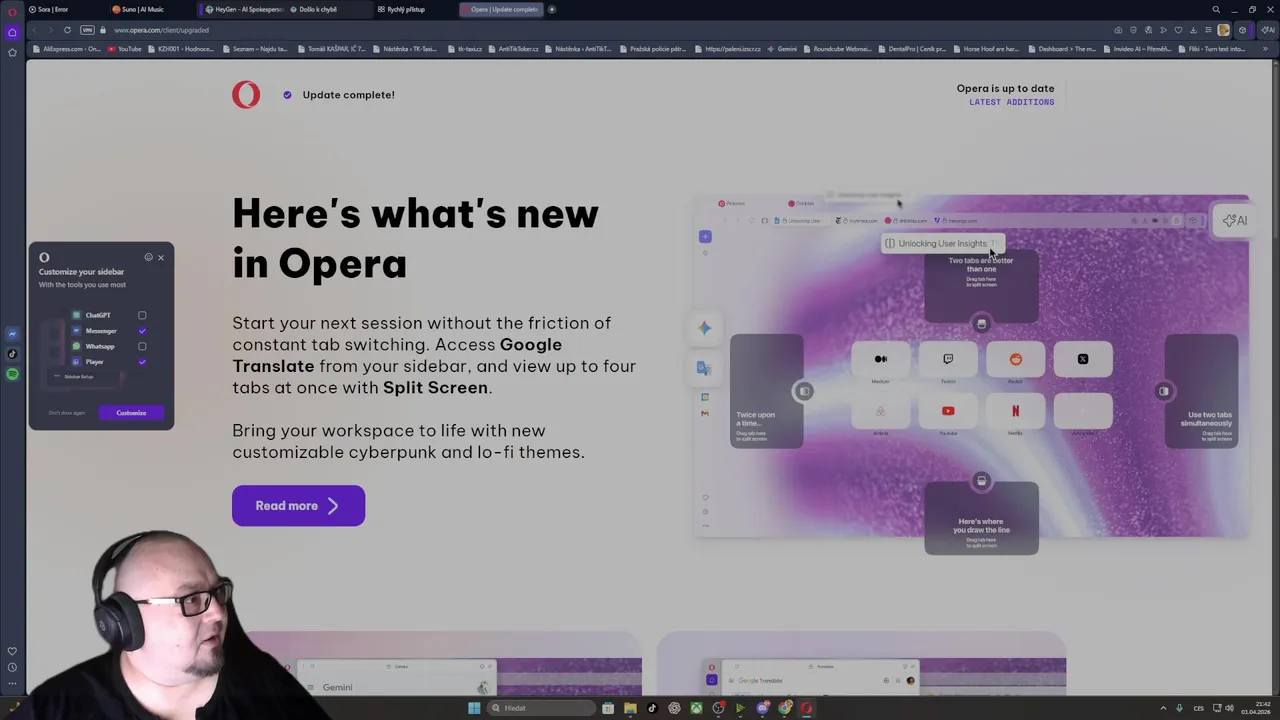The height and width of the screenshot is (720, 1280).
Task: Expand the bookmarks bar overflow chevron
Action: pyautogui.click(x=1265, y=49)
